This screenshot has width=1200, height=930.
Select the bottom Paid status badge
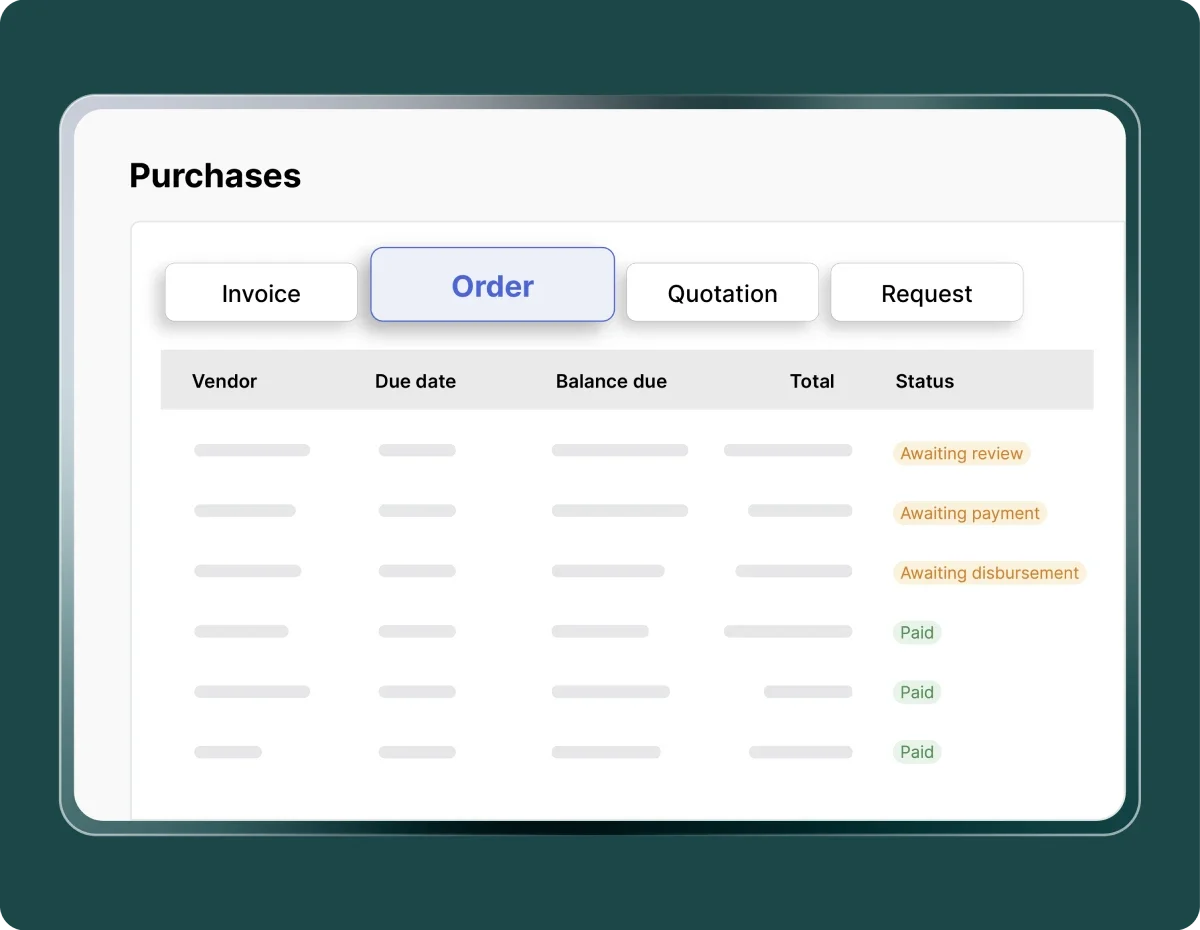(x=917, y=752)
